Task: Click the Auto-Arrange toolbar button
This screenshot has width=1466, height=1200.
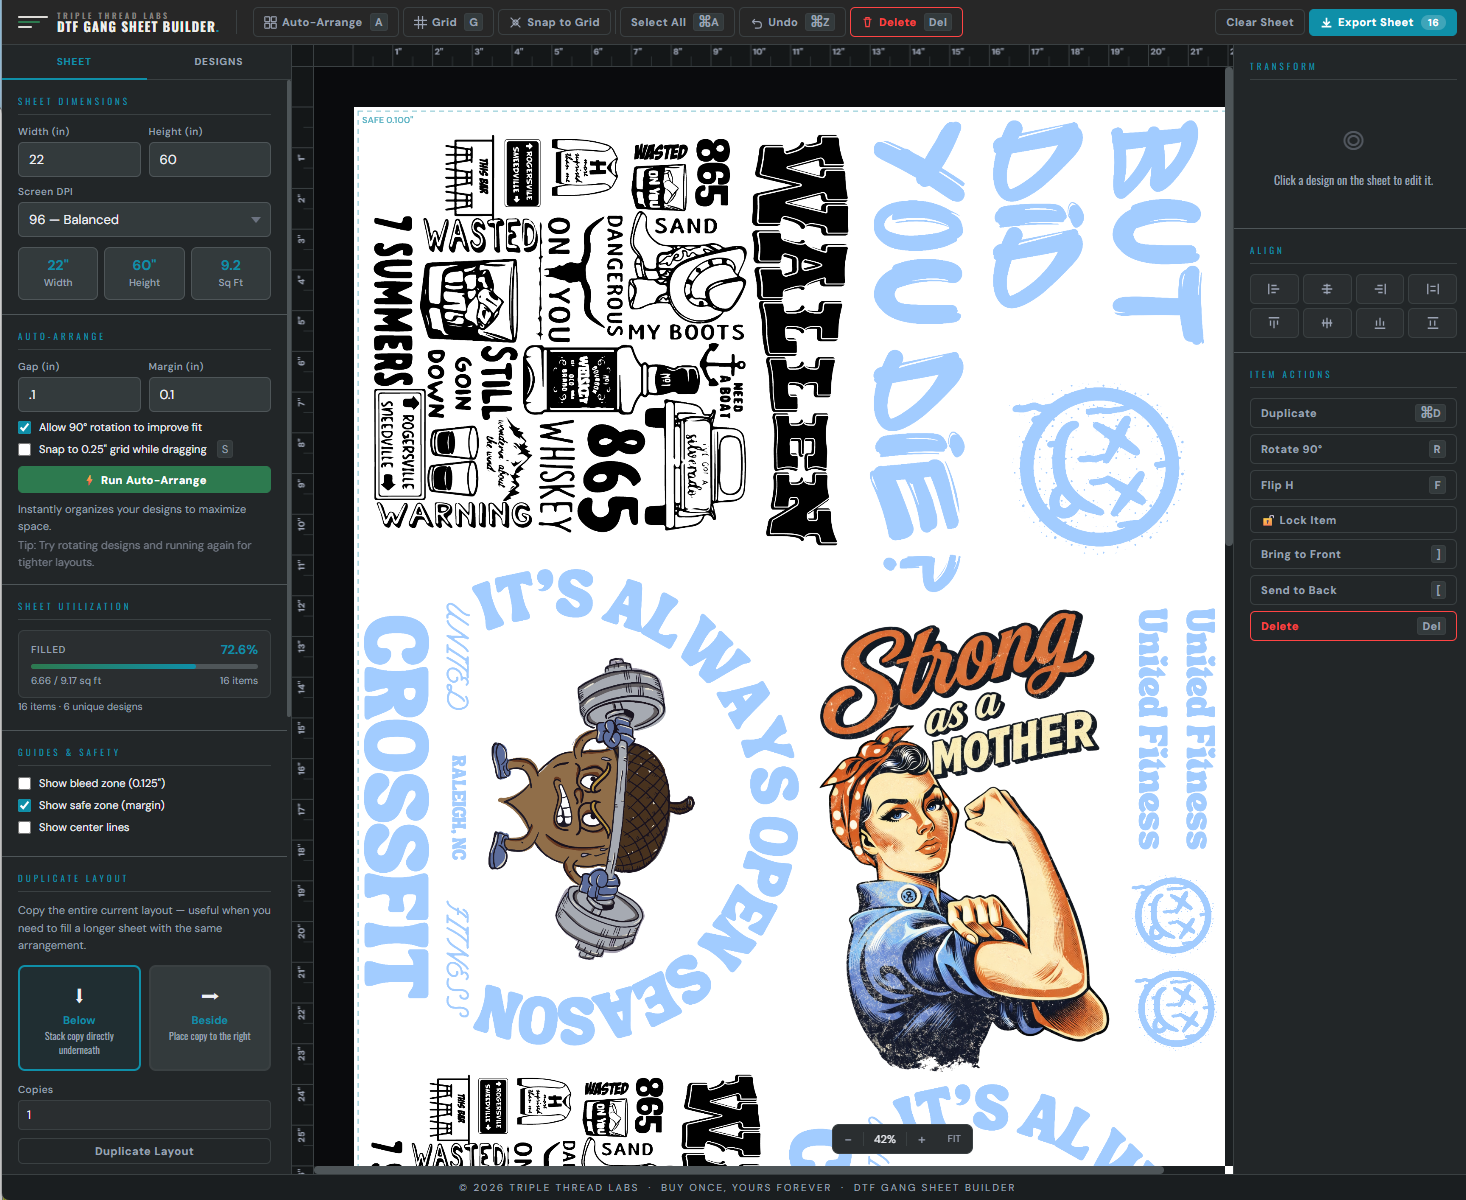Action: tap(325, 22)
